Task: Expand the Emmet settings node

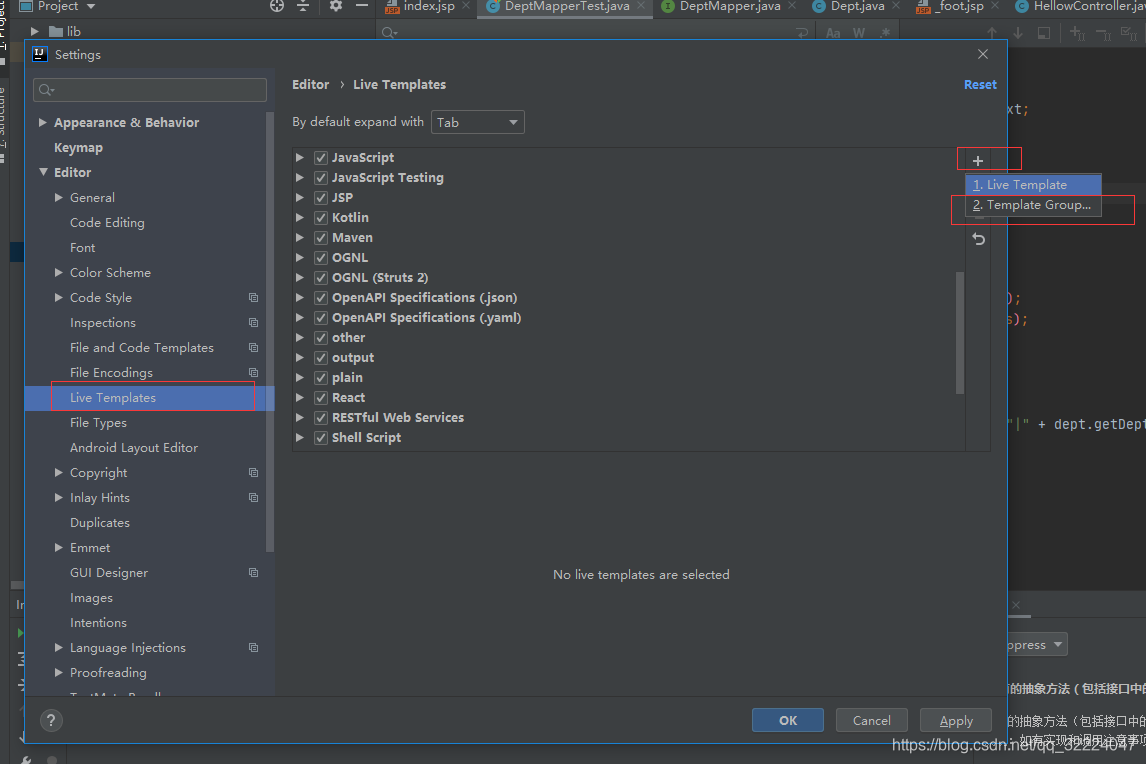Action: tap(58, 548)
